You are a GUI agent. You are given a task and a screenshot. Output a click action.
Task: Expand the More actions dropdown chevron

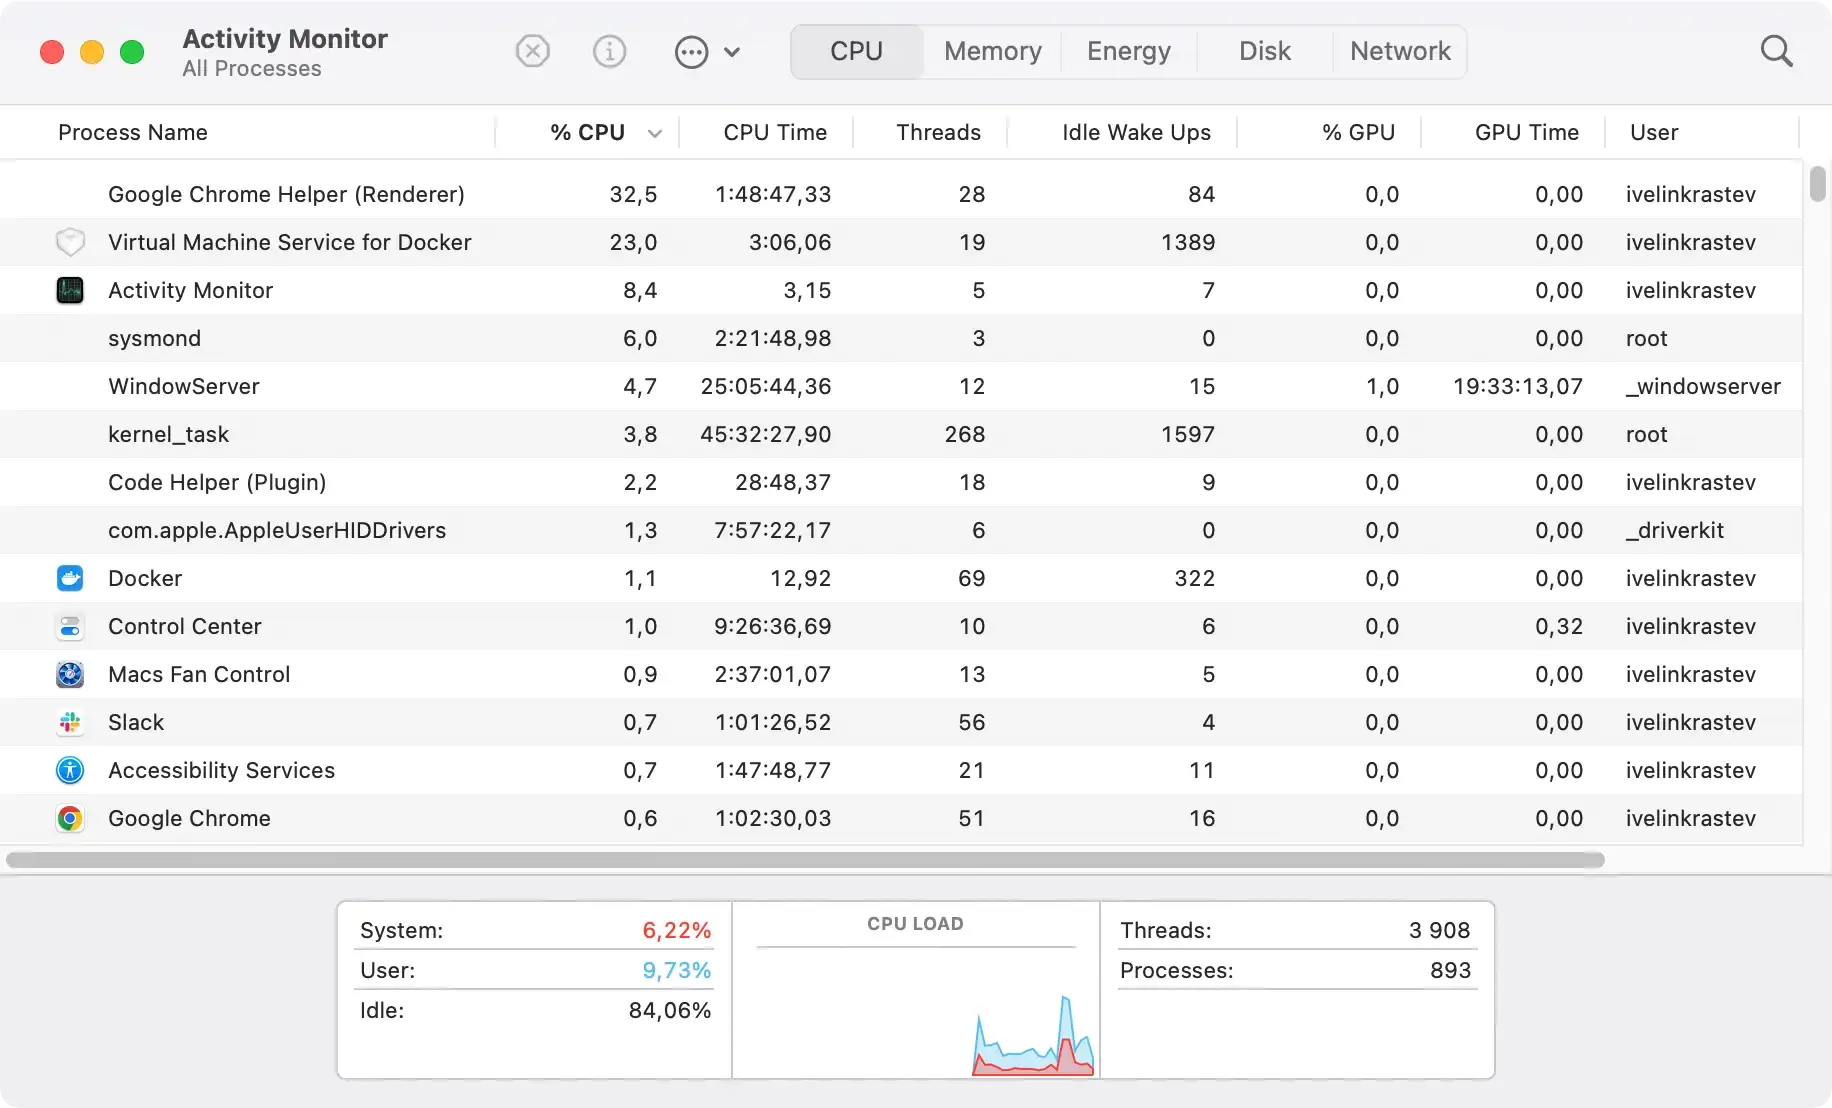tap(732, 52)
